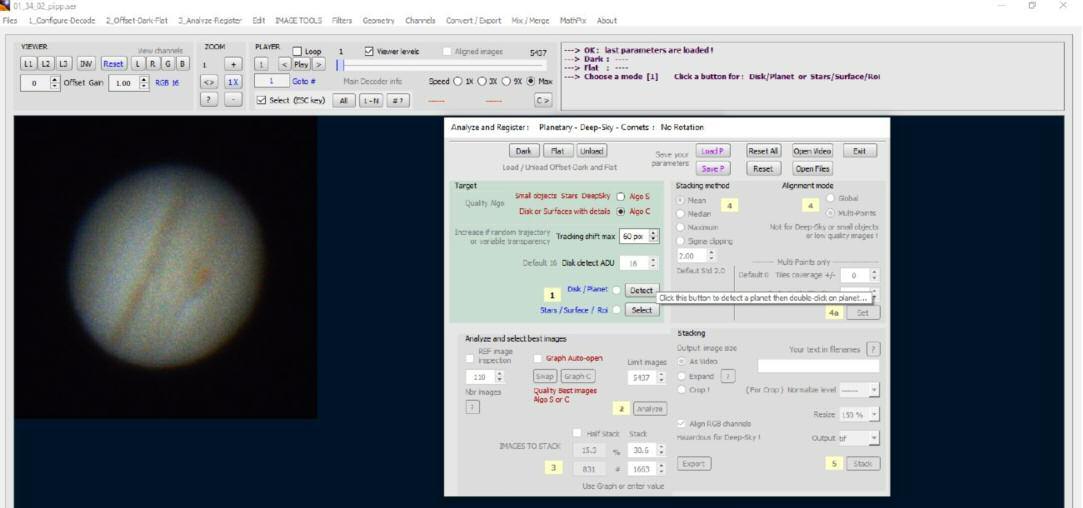Click the Select Stars/Surface/Roi button

point(641,310)
